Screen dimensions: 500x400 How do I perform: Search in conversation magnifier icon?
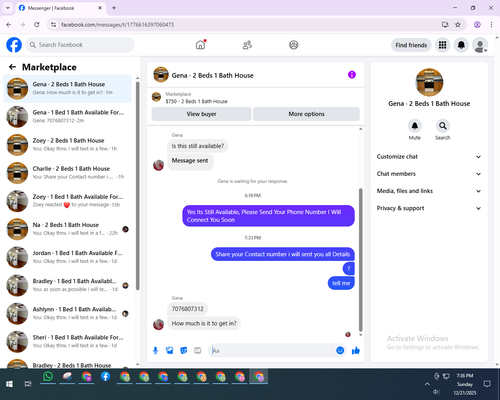tap(443, 126)
